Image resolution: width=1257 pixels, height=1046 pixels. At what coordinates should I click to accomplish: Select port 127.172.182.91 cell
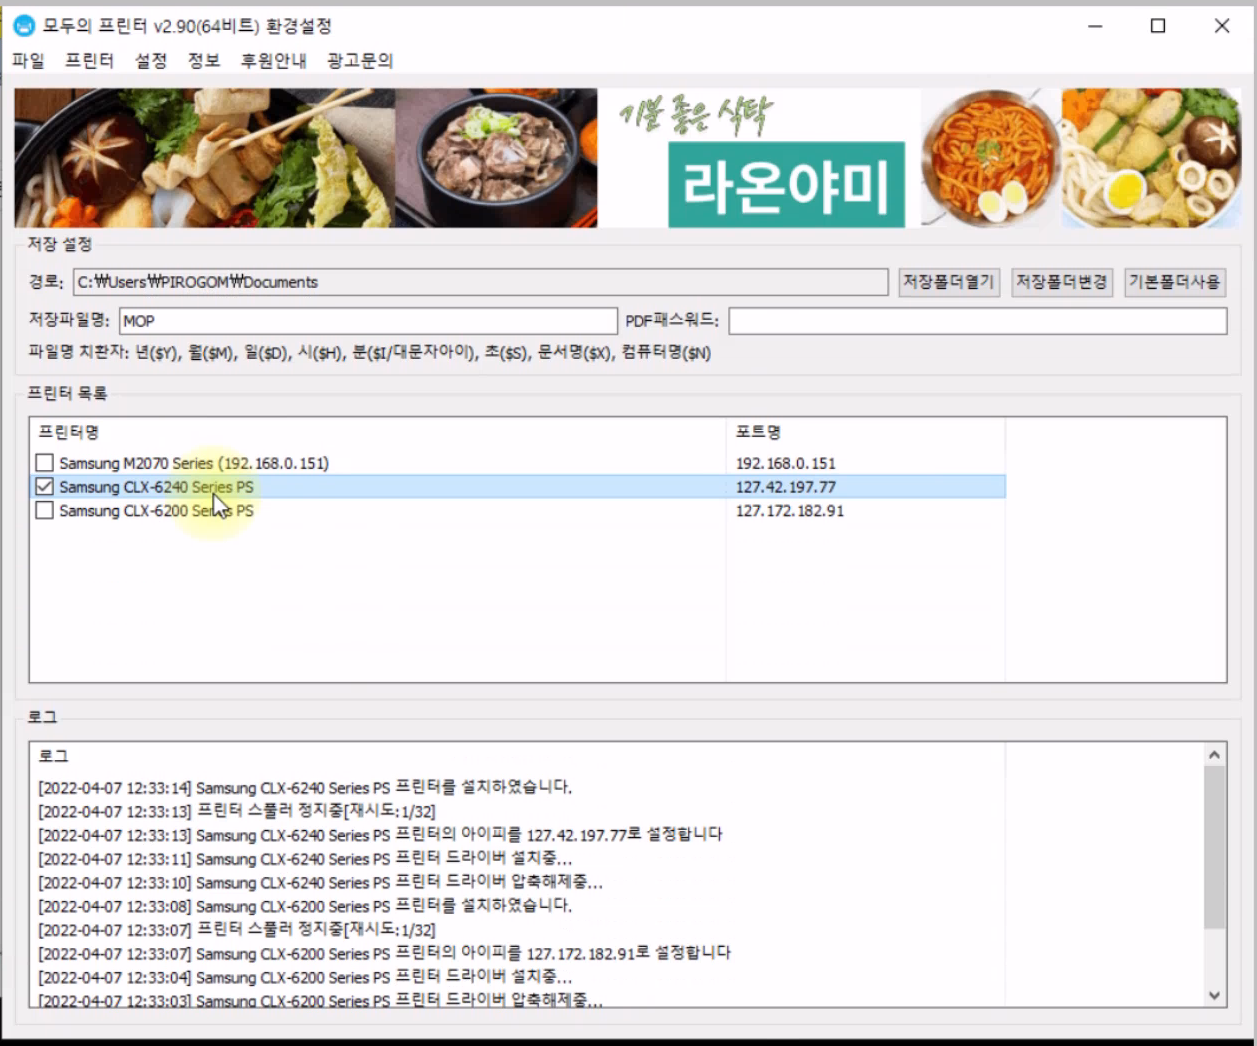point(790,511)
